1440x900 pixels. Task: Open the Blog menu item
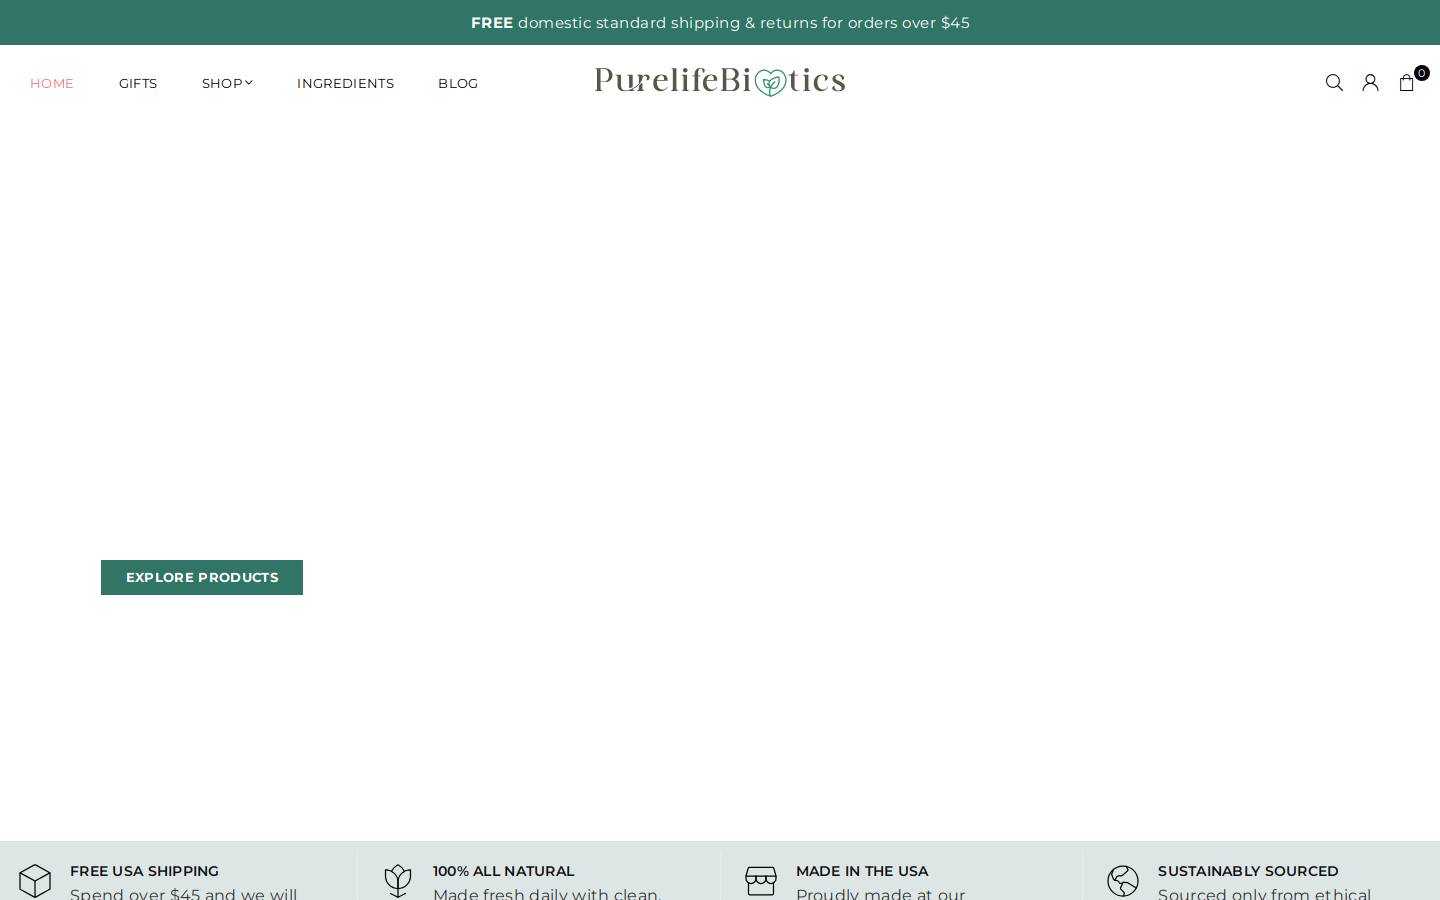pyautogui.click(x=458, y=83)
